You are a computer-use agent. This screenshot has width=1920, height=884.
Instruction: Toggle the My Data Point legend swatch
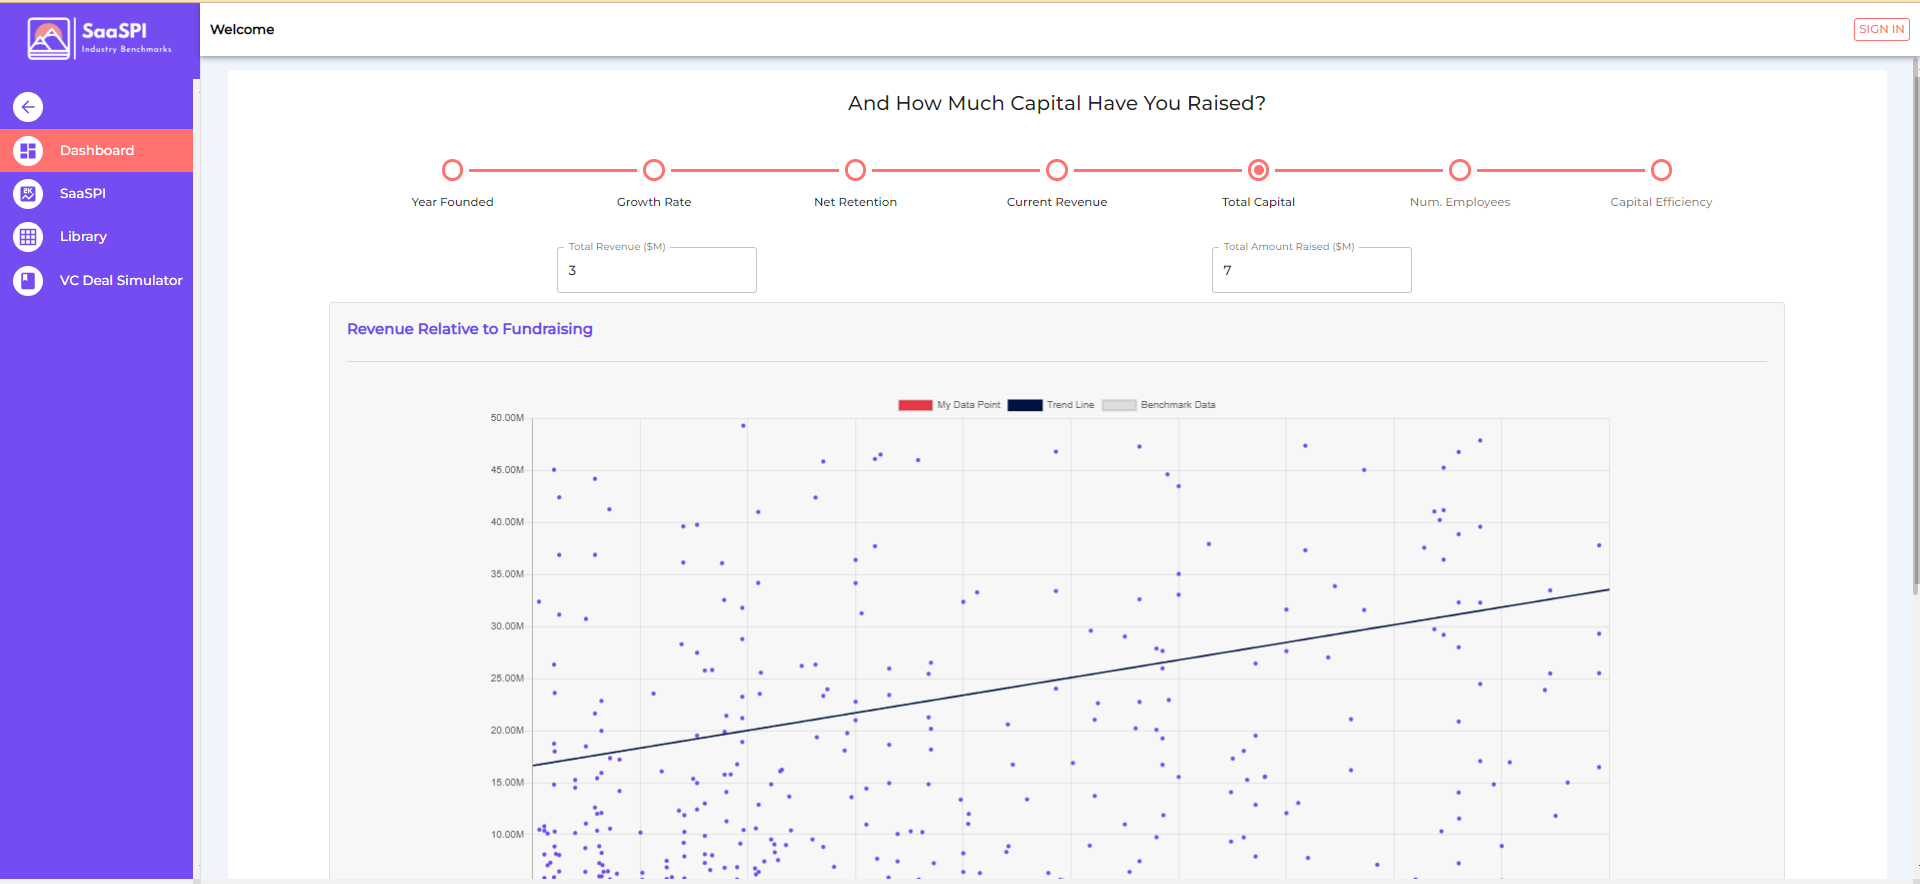(x=915, y=405)
